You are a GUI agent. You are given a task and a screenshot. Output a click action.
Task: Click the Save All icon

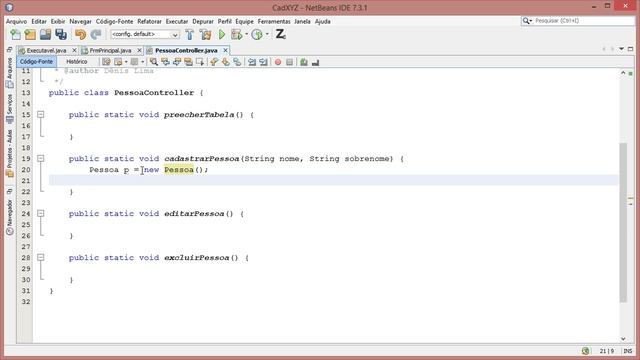(x=61, y=34)
